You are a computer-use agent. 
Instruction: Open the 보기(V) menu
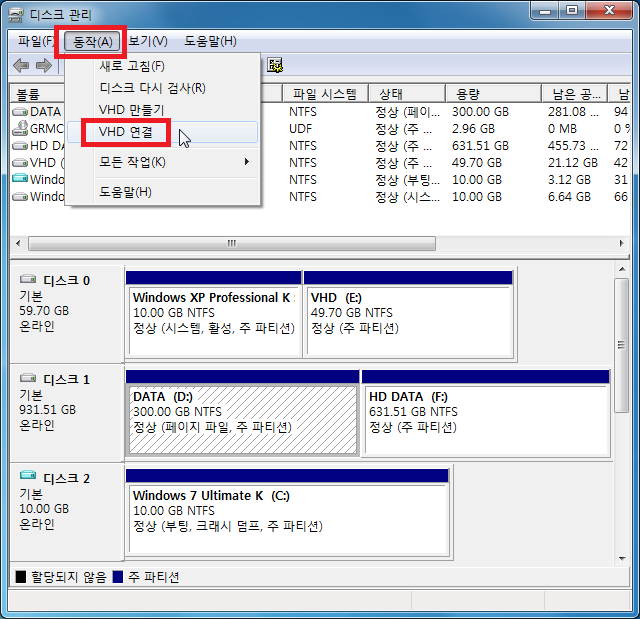148,41
